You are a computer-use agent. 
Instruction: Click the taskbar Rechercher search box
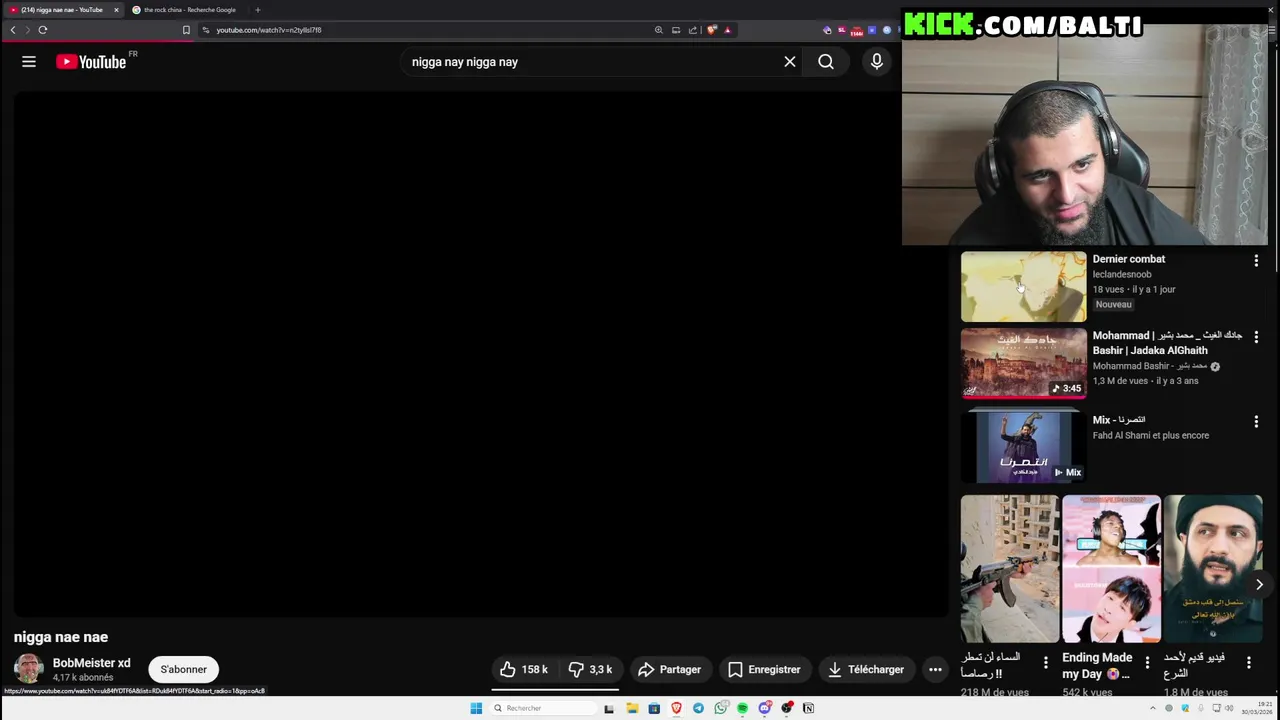pos(543,708)
